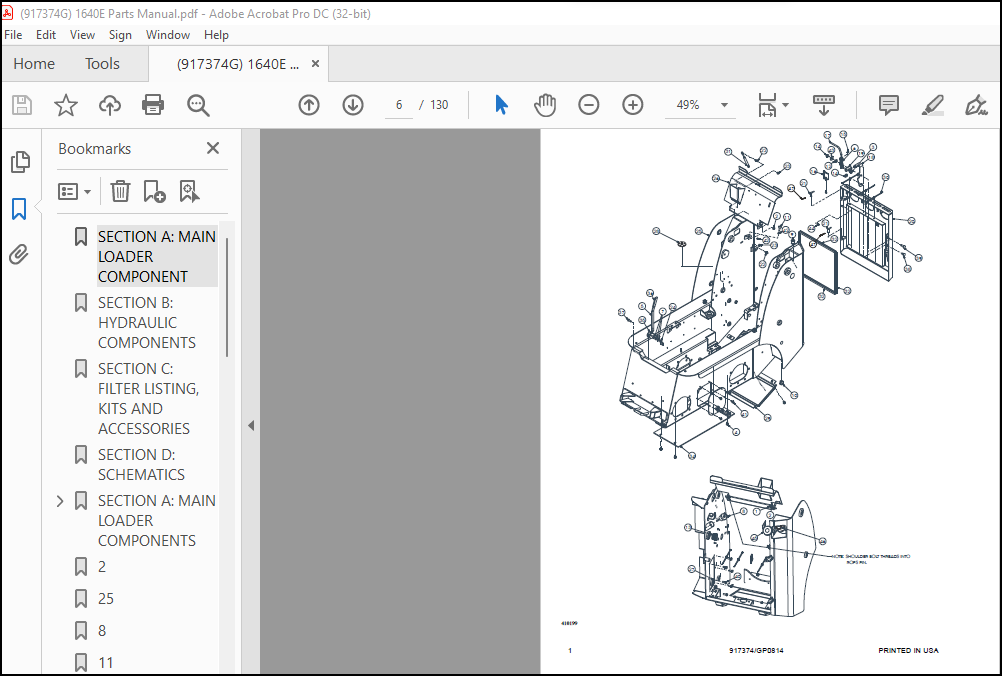Find the current bookmark icon
Viewport: 1002px width, 676px height.
189,191
